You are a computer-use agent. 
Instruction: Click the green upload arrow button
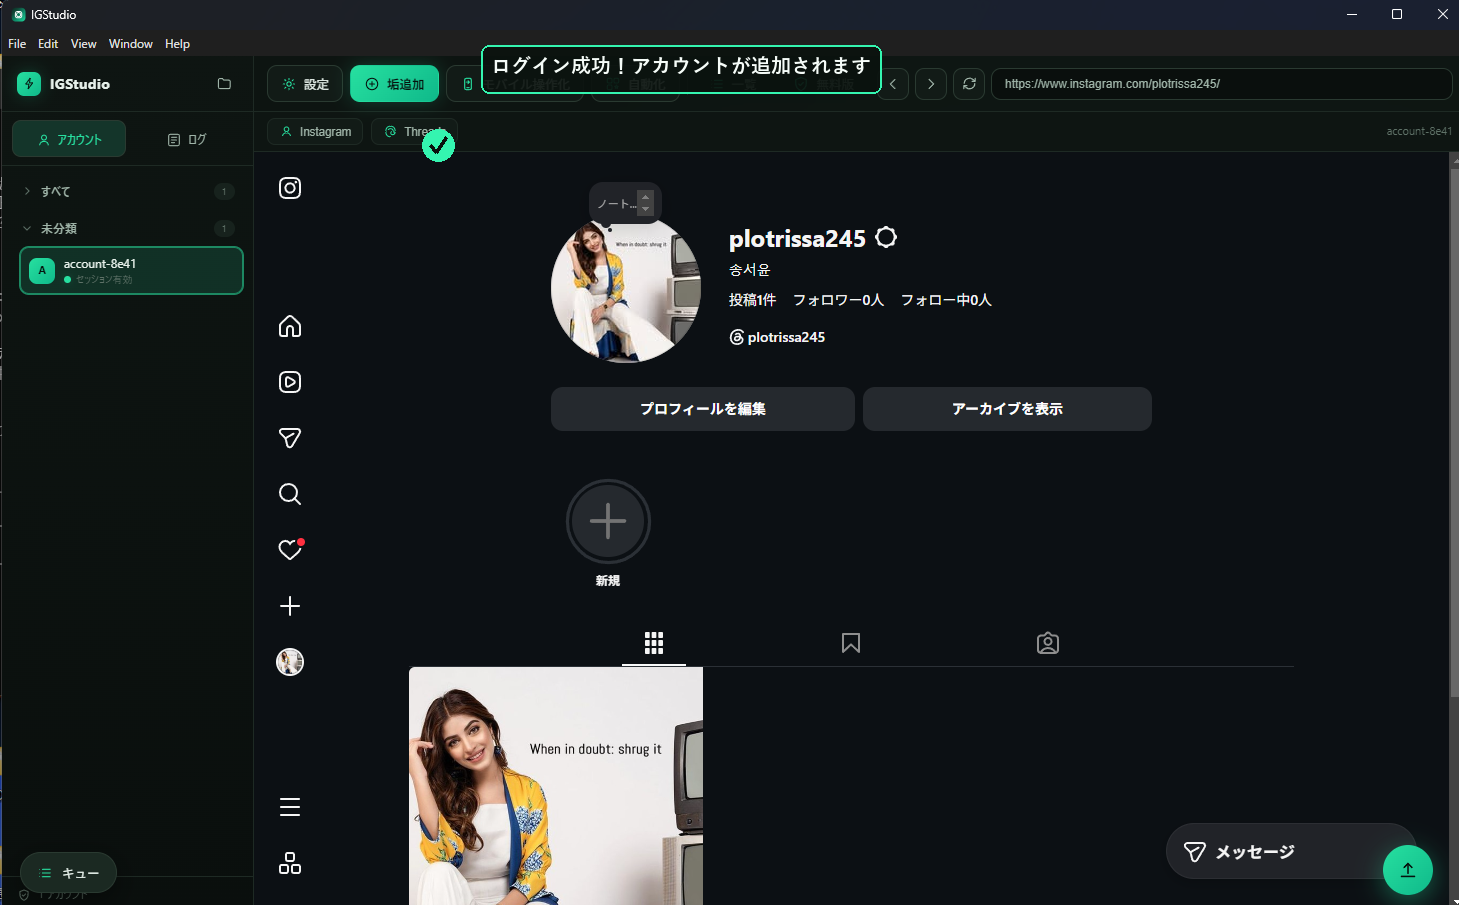1408,870
